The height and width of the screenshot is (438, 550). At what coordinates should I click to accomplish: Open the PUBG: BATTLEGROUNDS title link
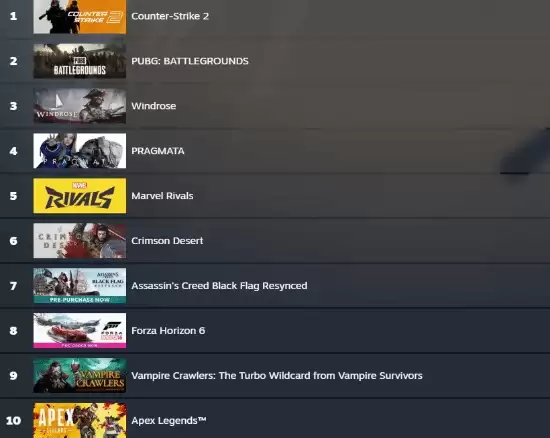point(190,61)
